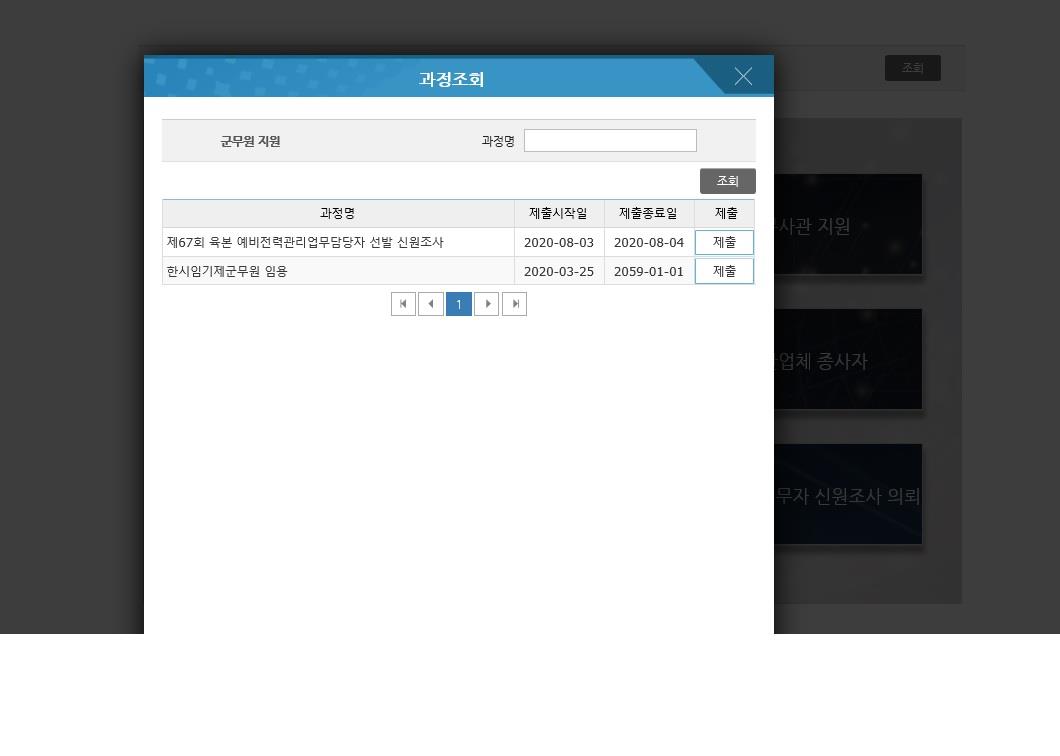Click the 제출시작일 column header
The height and width of the screenshot is (756, 1060).
pos(559,213)
